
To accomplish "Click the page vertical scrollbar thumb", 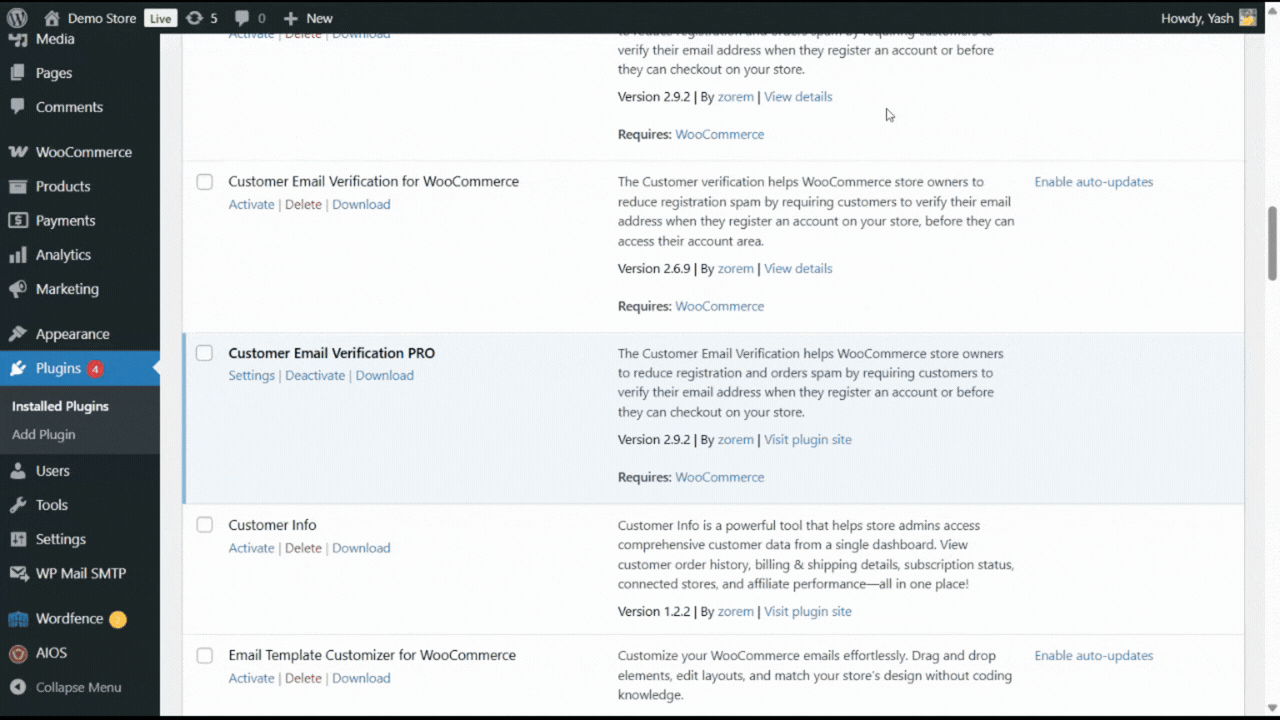I will (x=1272, y=243).
